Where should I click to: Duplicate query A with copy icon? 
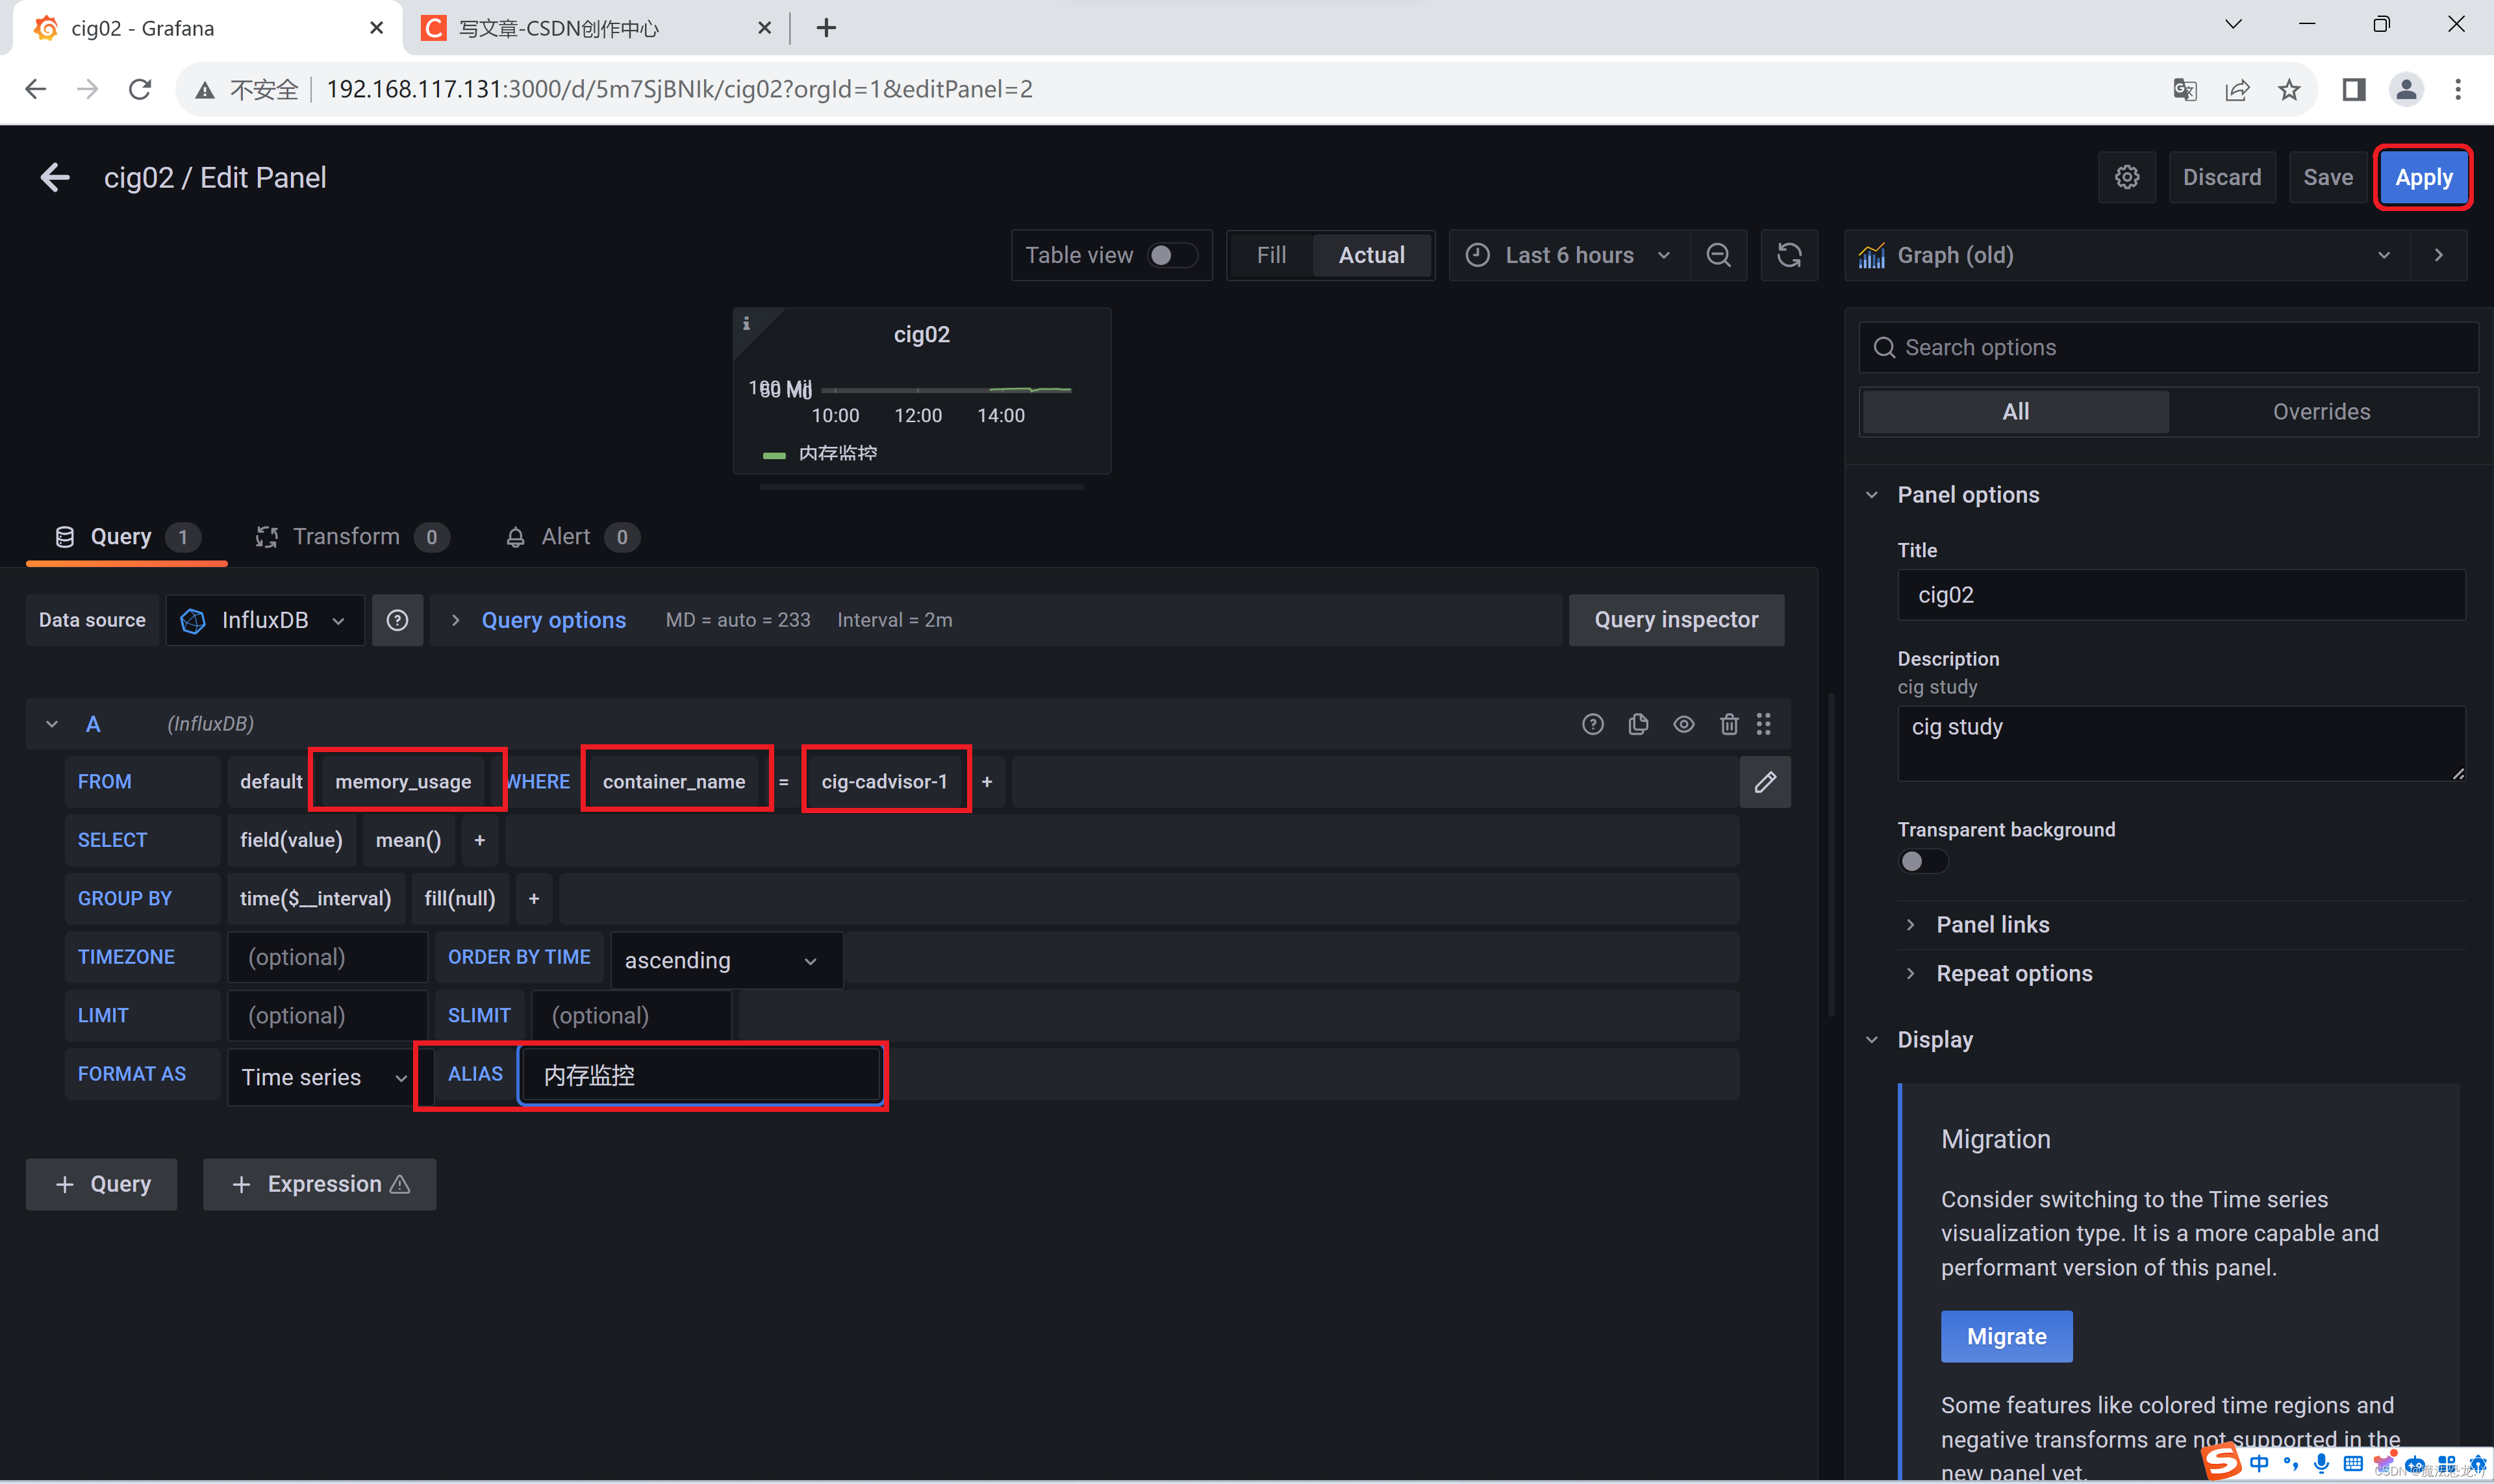(1638, 724)
